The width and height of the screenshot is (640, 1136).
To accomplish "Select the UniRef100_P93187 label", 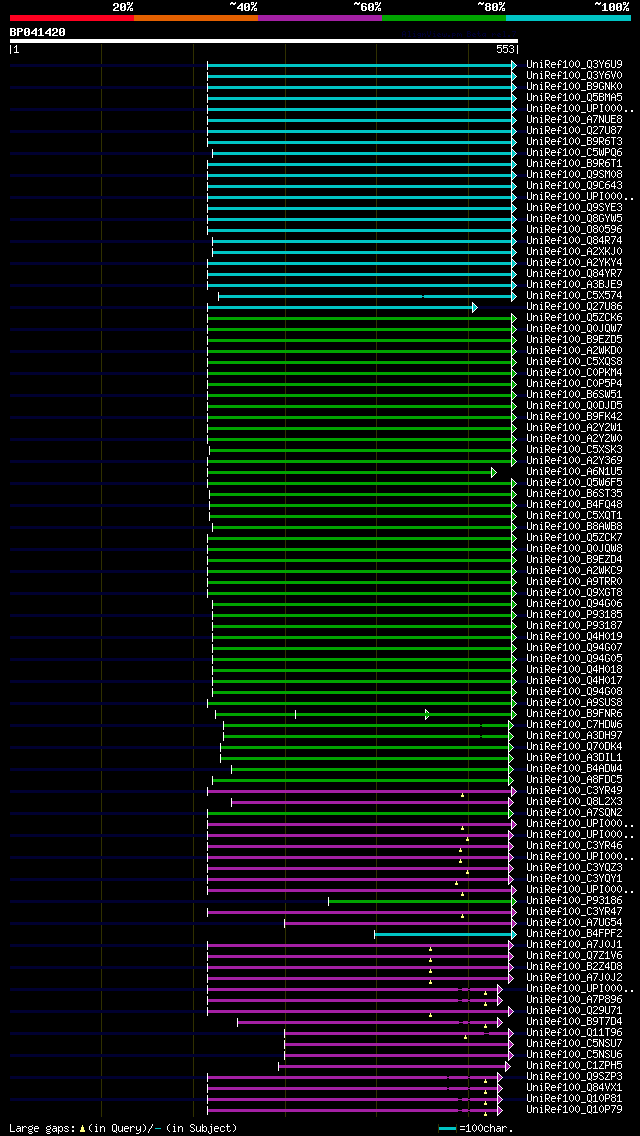I will 574,625.
